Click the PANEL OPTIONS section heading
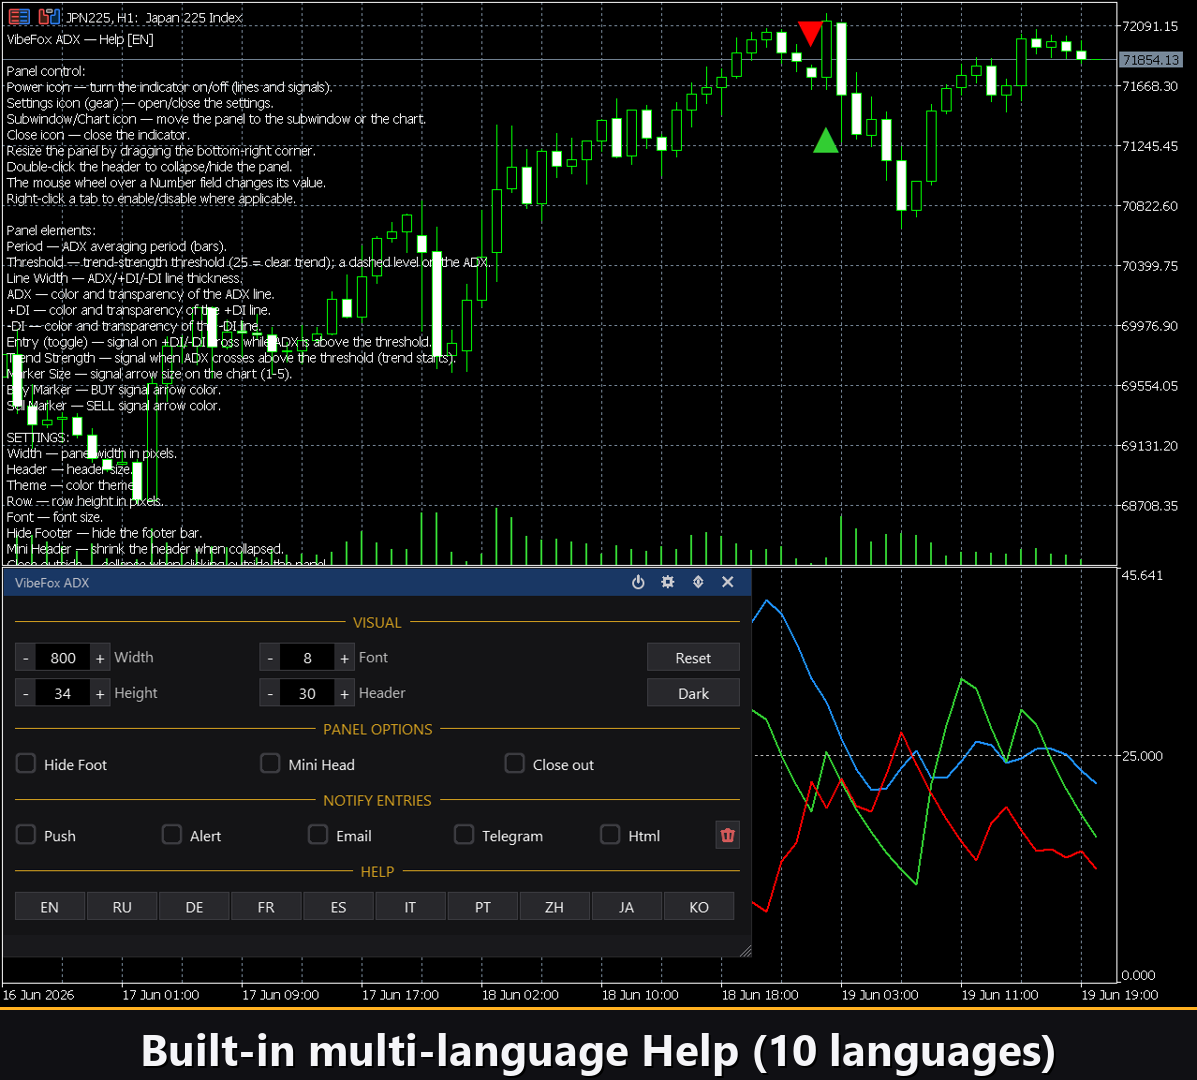 coord(377,729)
